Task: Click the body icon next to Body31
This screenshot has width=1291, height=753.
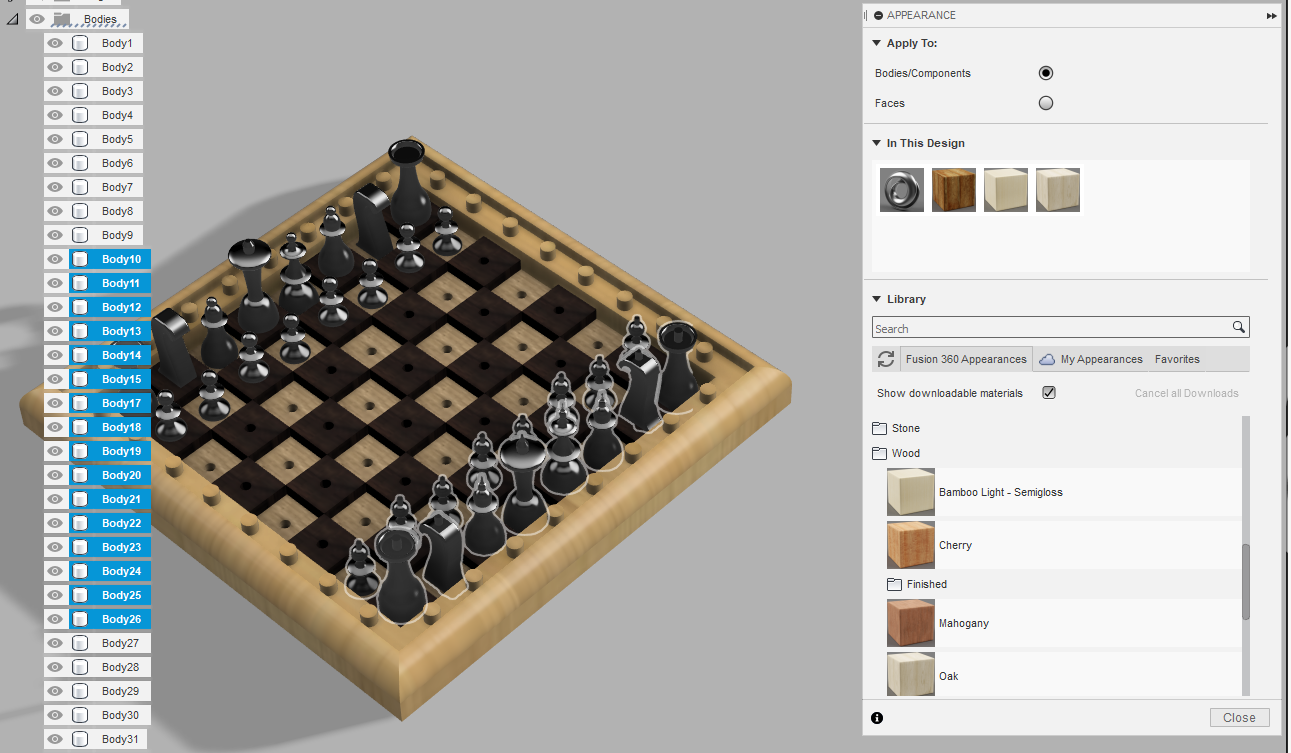Action: tap(80, 739)
